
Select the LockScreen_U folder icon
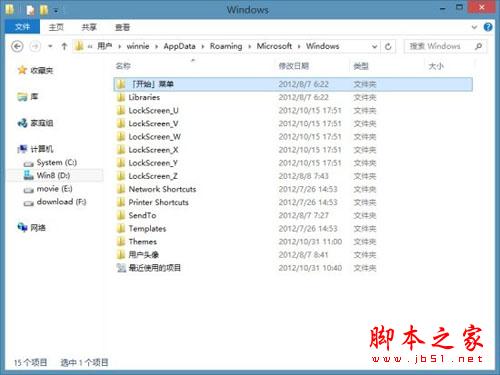(121, 110)
